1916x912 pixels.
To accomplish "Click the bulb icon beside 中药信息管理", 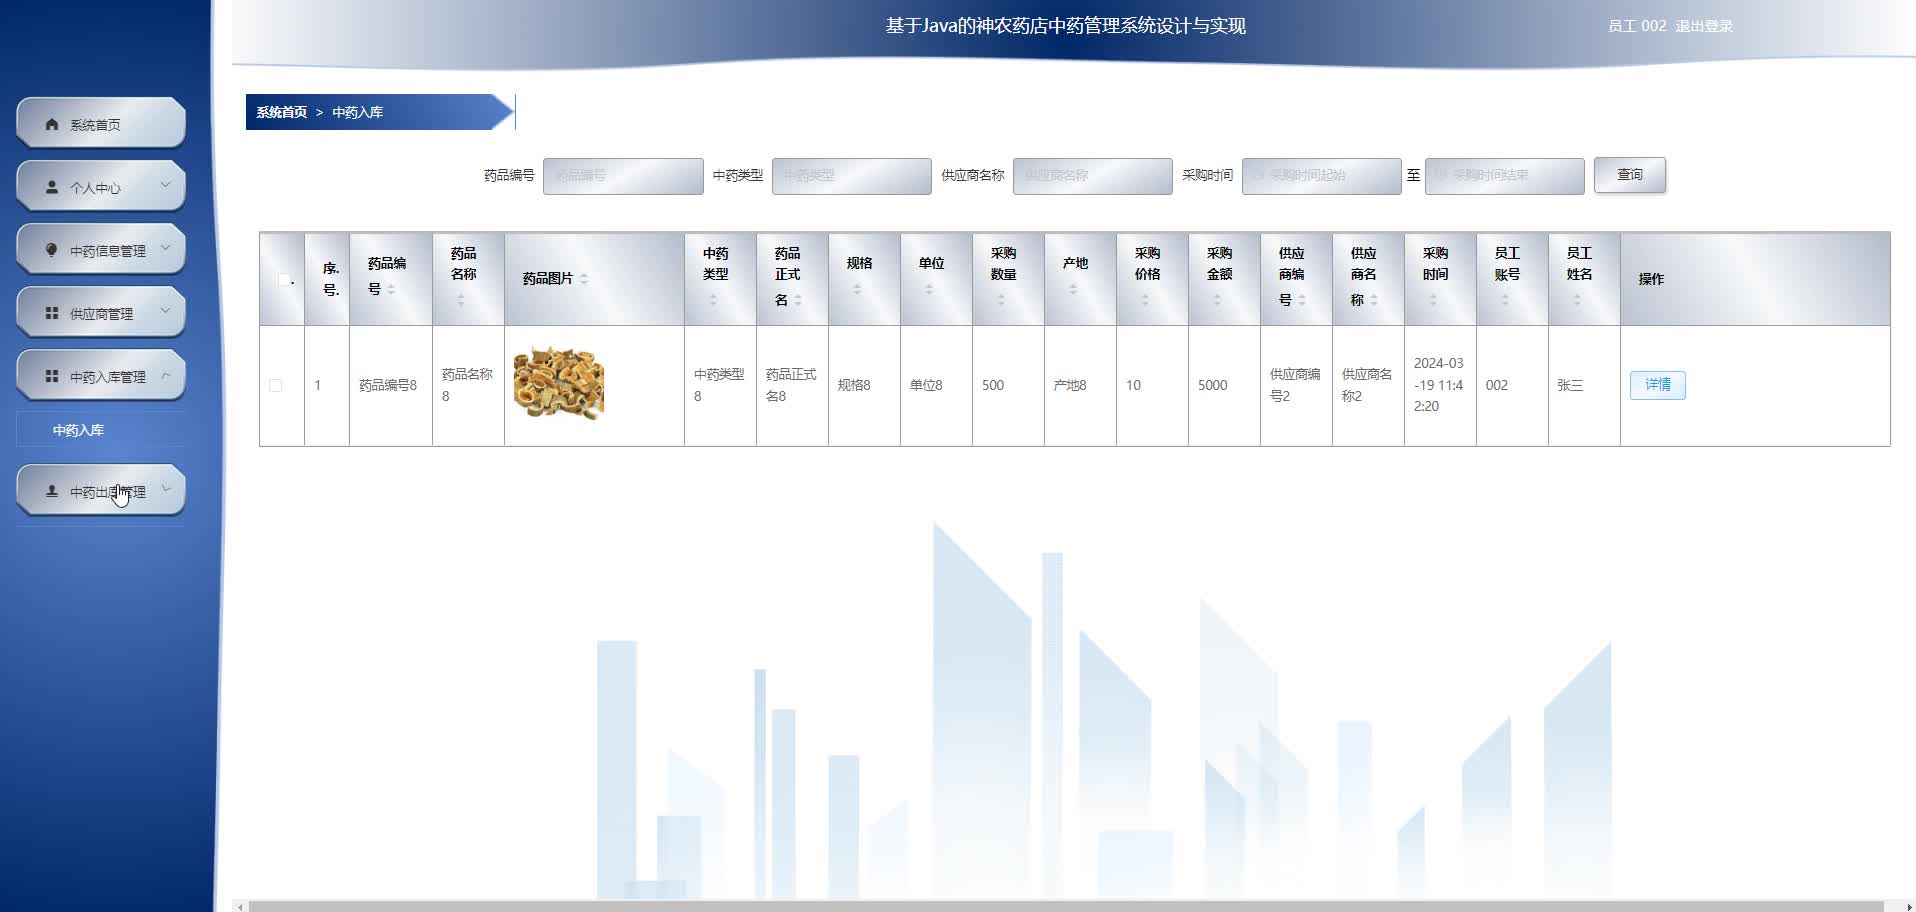I will (x=52, y=251).
